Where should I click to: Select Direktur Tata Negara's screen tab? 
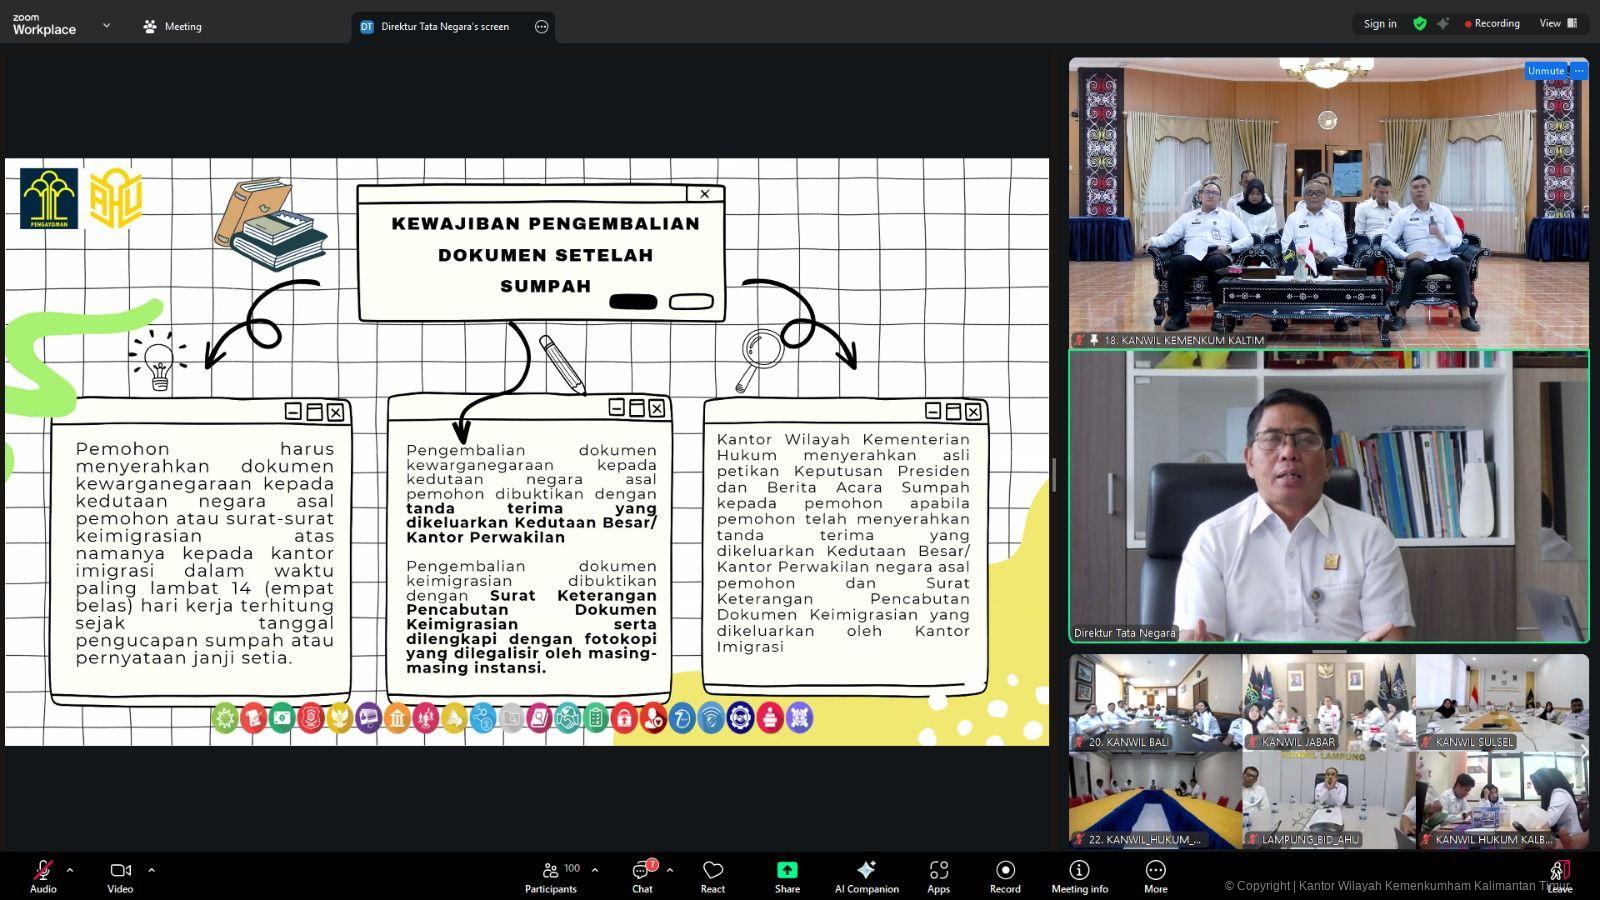(x=444, y=27)
